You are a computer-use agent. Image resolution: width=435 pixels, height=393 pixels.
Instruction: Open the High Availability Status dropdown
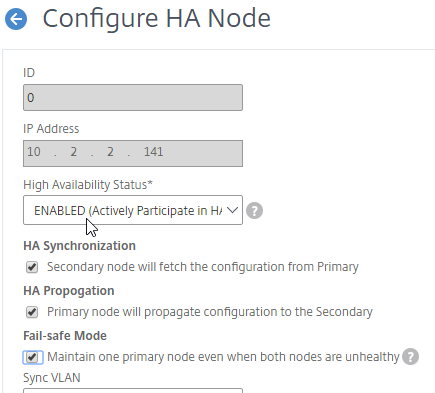(x=133, y=210)
